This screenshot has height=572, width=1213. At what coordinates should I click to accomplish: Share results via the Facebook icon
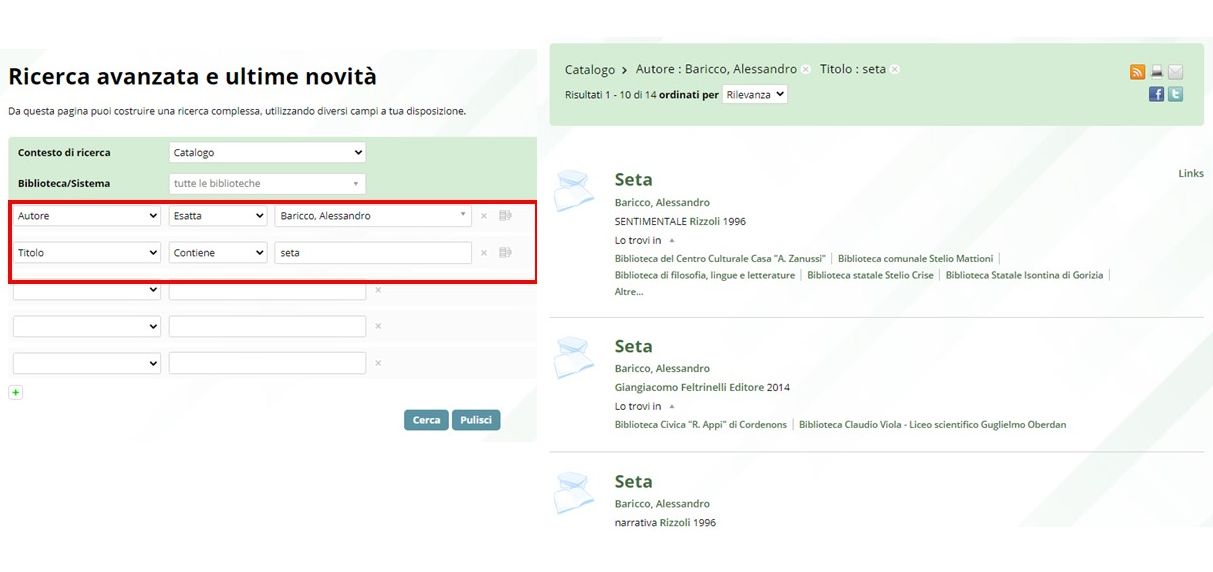[x=1156, y=94]
